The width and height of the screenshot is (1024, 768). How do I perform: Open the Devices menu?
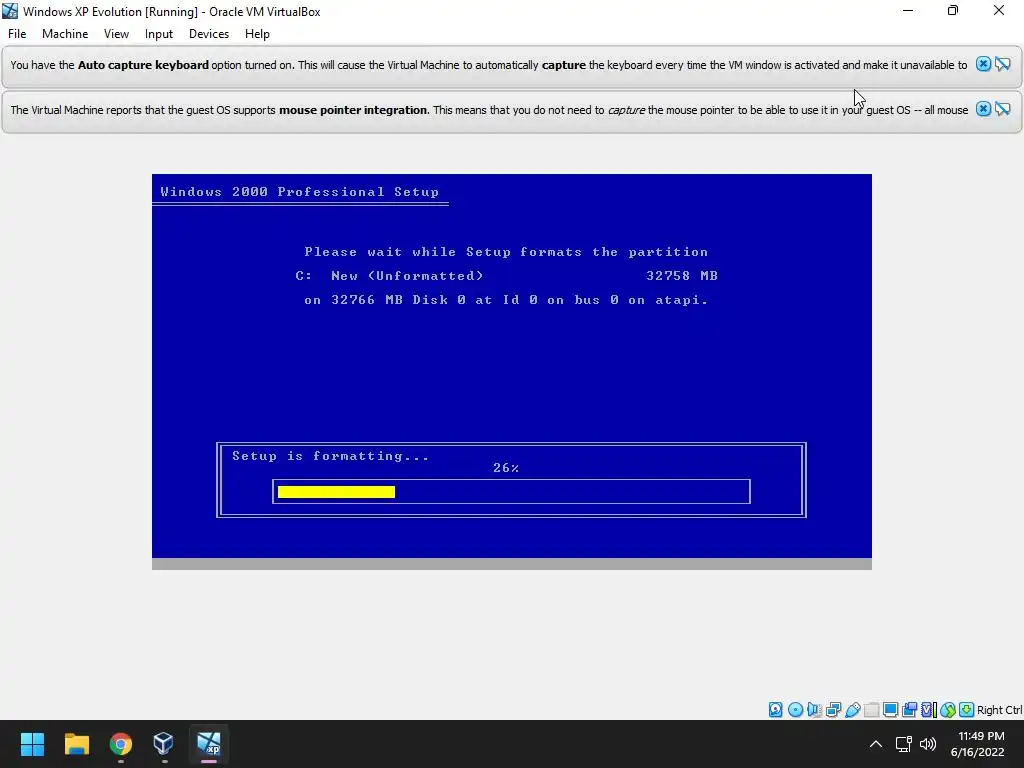point(209,34)
